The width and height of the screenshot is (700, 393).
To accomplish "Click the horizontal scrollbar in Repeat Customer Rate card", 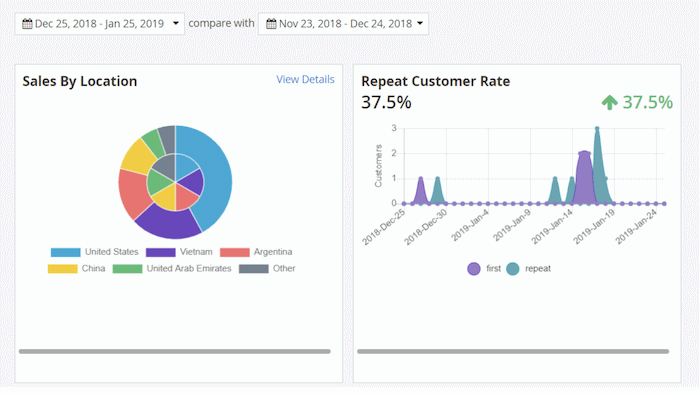I will (513, 351).
